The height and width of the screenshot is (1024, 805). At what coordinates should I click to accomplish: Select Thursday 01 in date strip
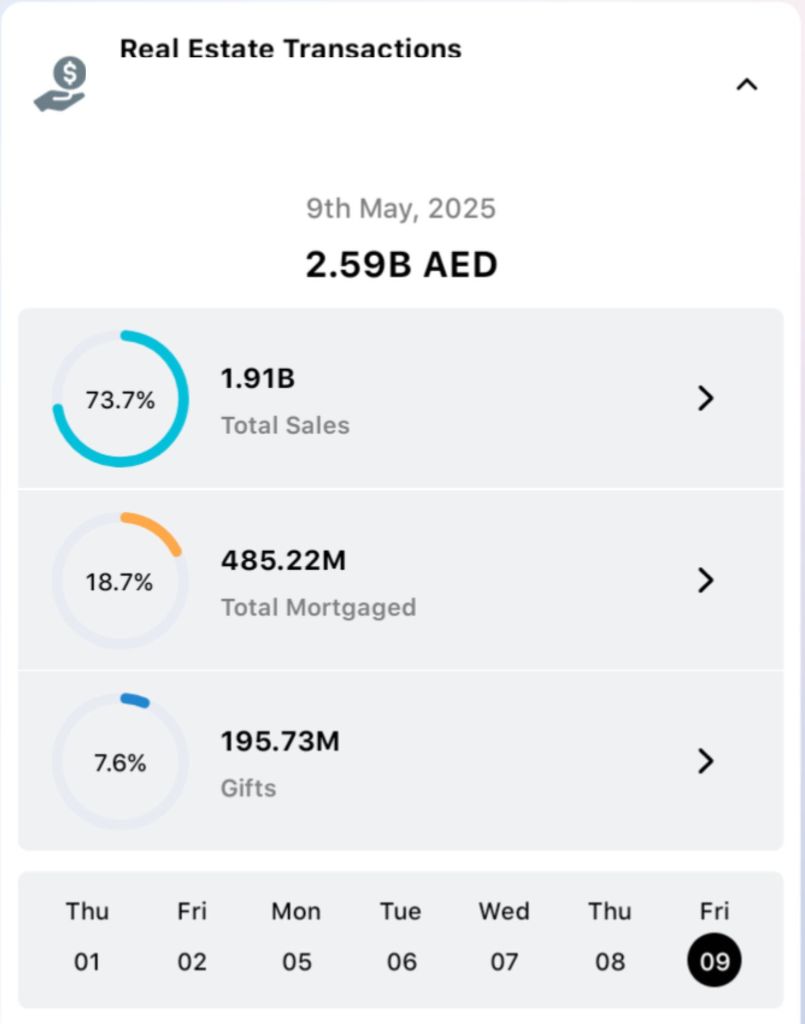[87, 937]
